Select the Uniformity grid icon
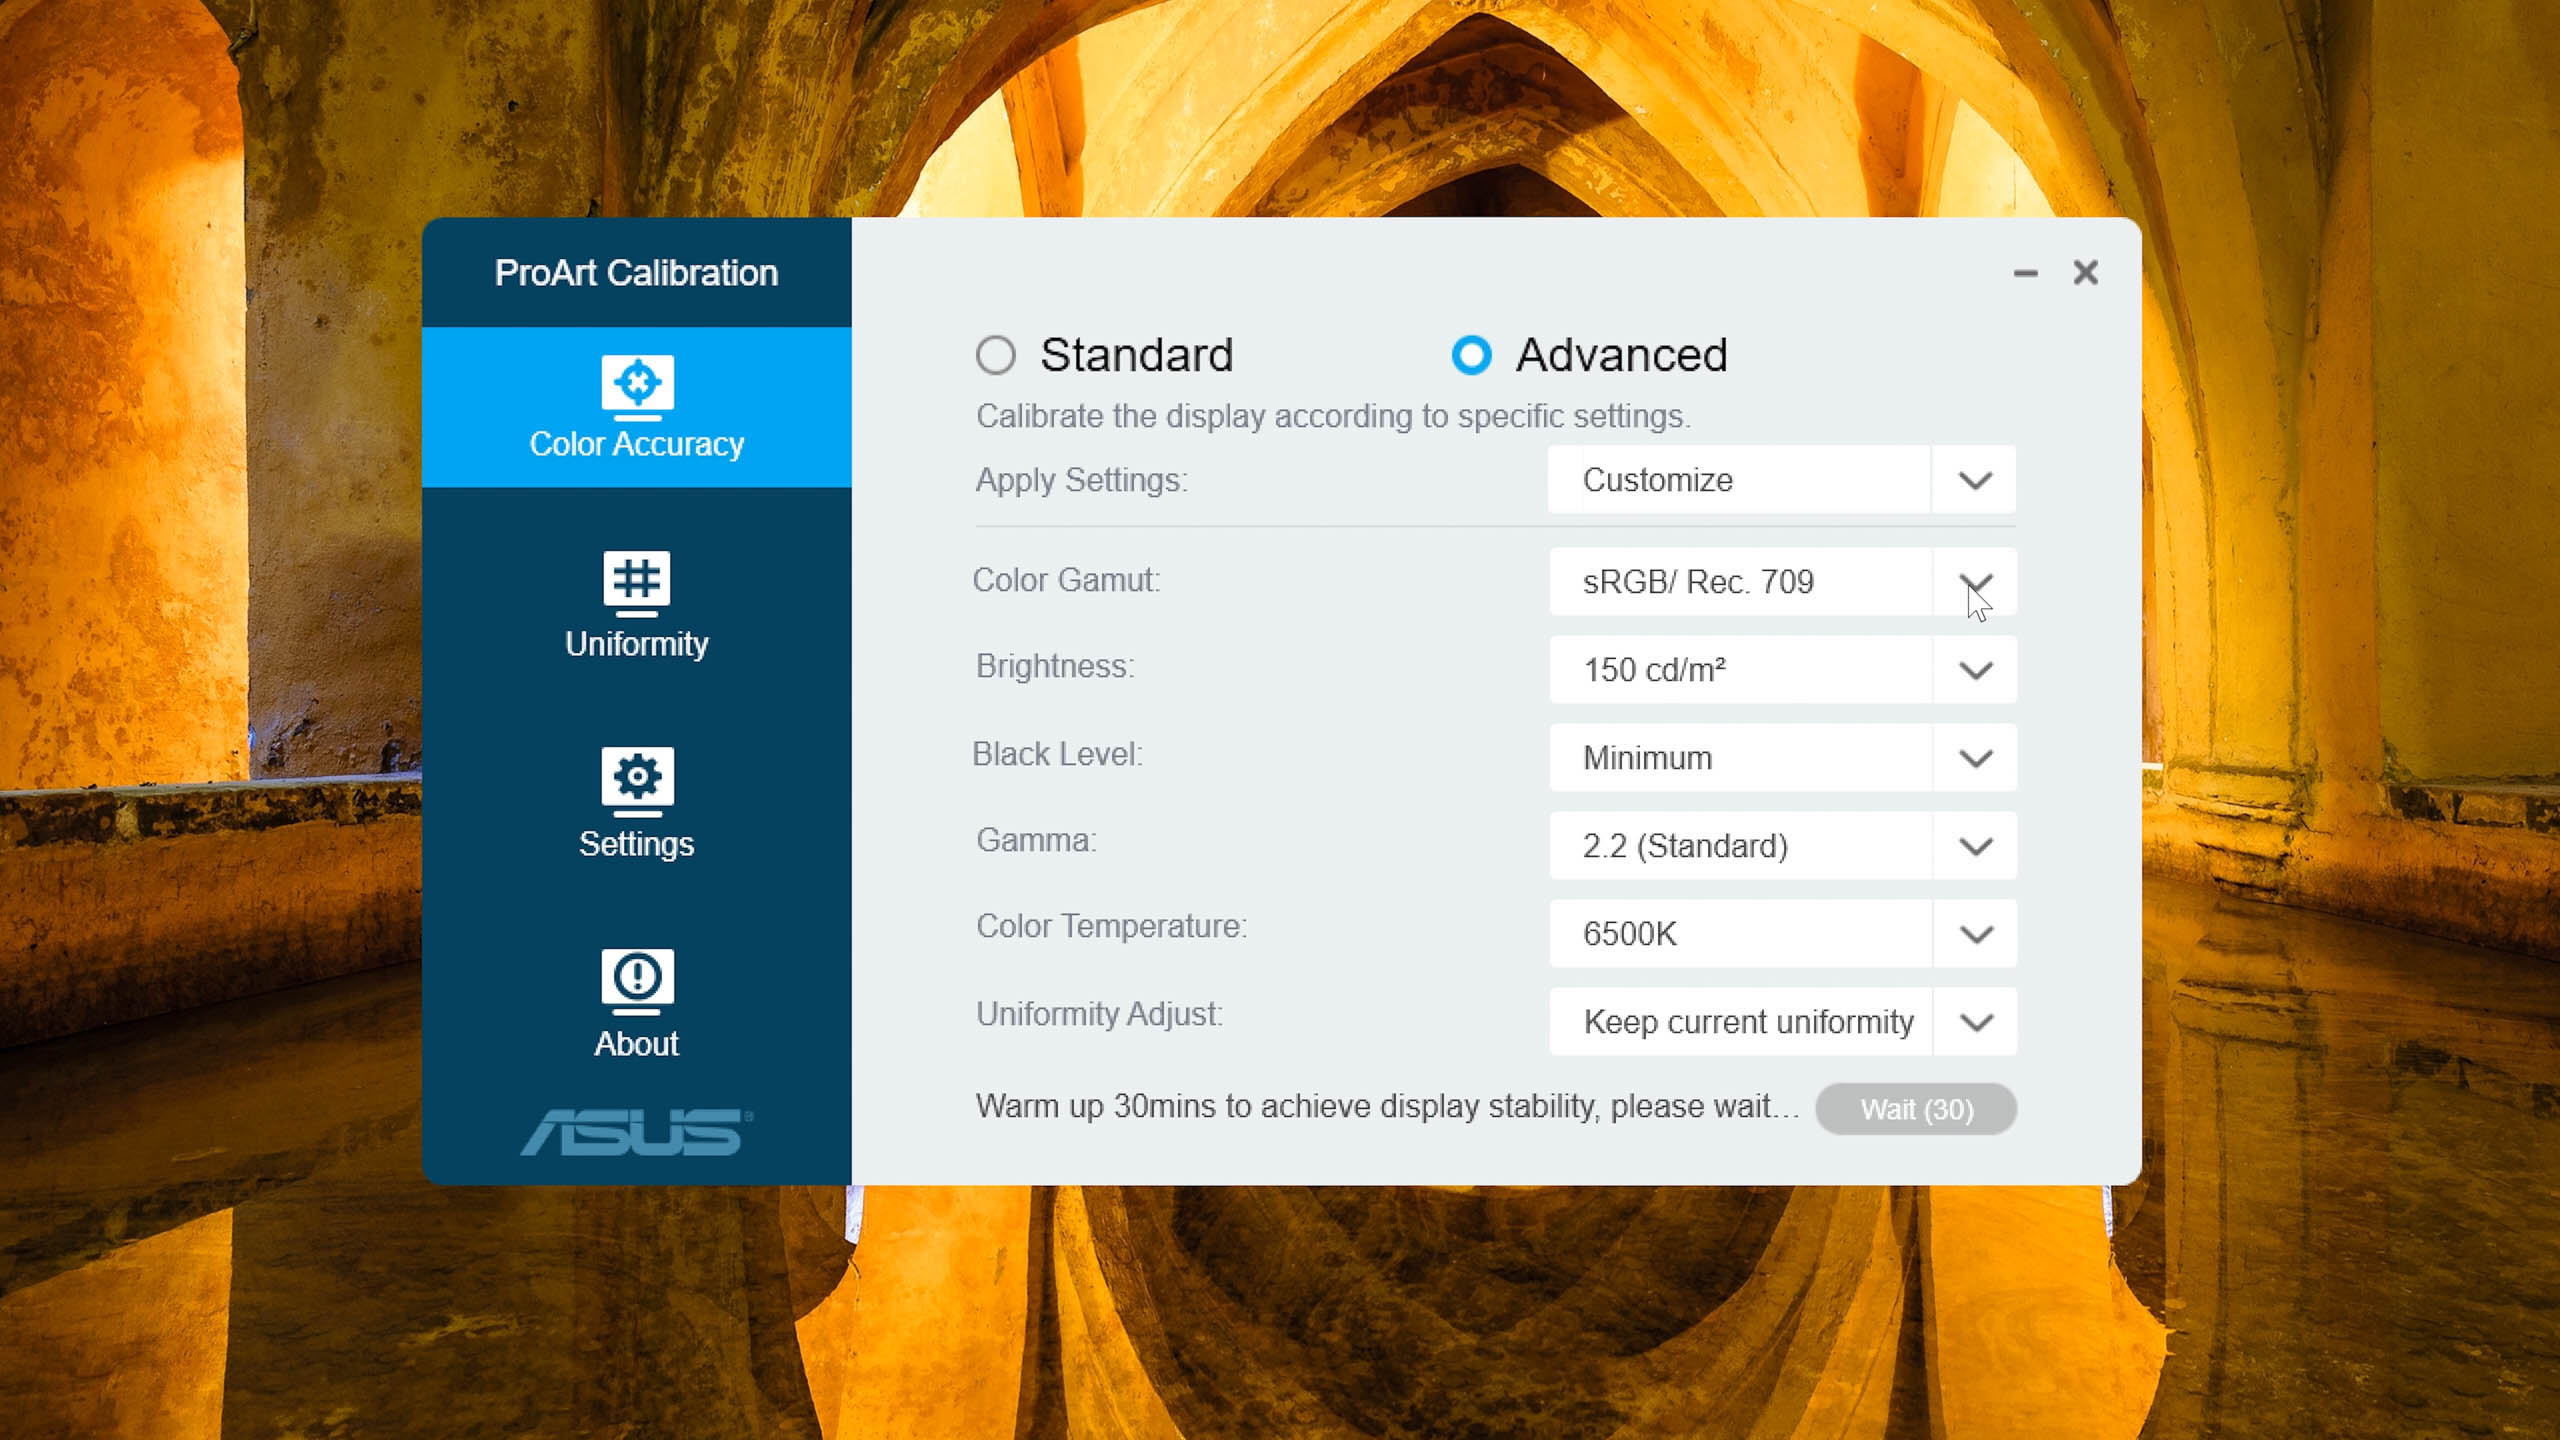2560x1440 pixels. 637,583
